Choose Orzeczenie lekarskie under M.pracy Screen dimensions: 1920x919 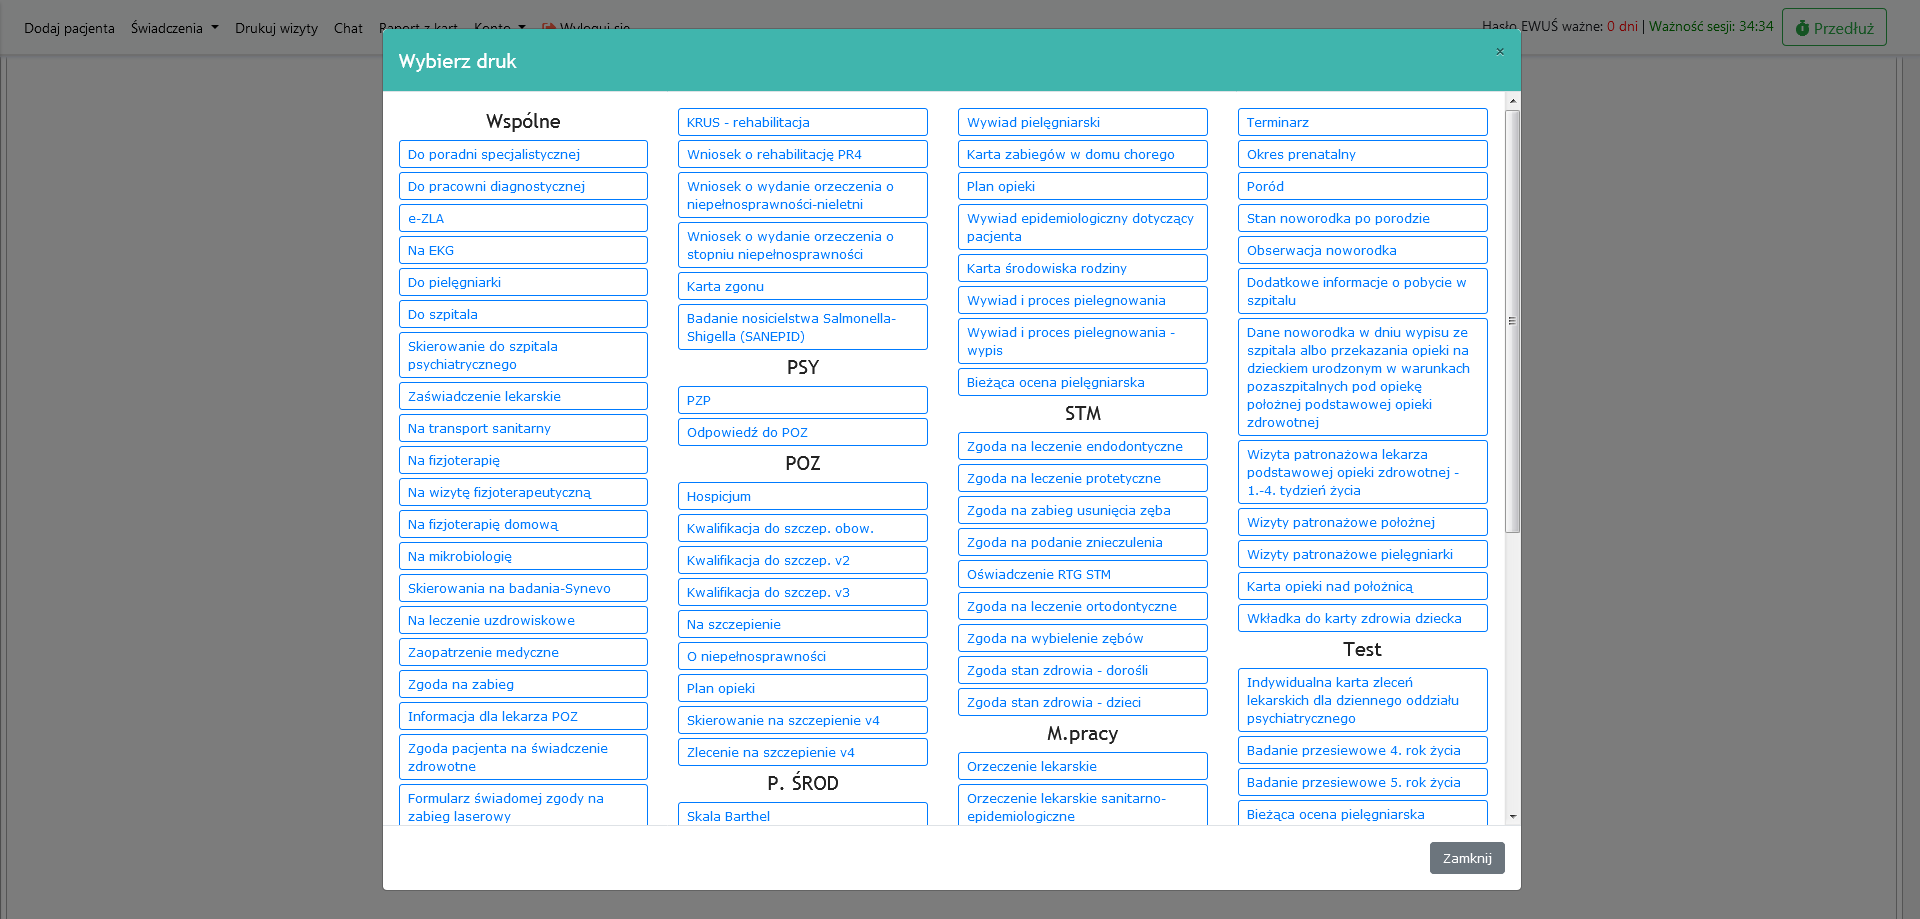(1082, 766)
